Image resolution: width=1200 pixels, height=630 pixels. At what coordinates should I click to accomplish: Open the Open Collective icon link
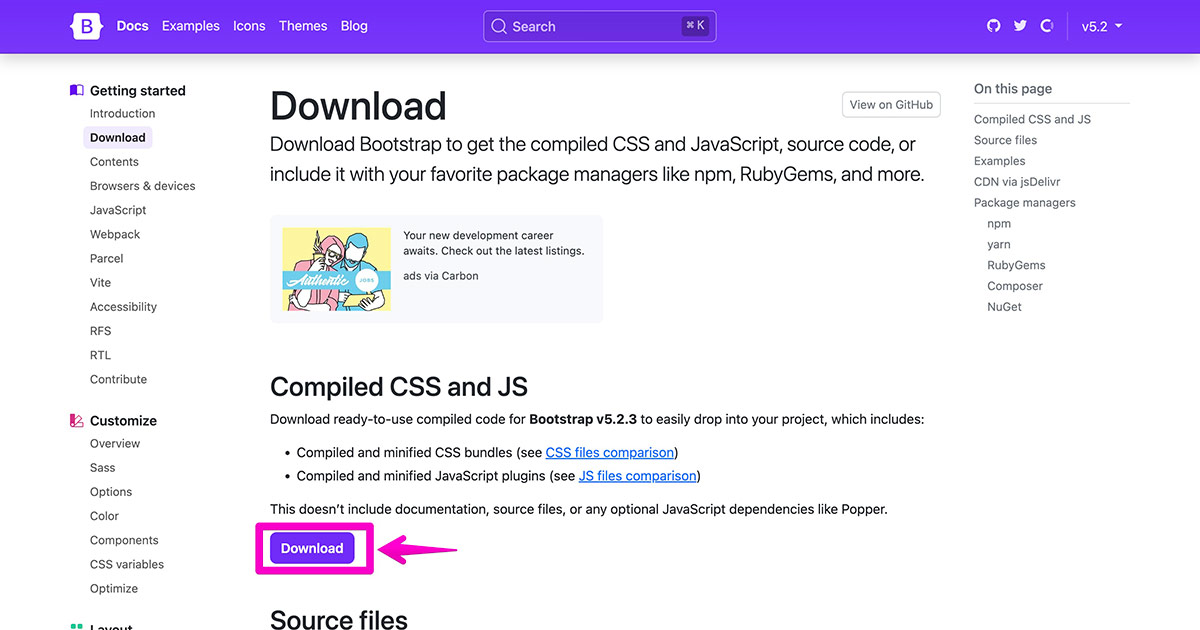[1047, 26]
